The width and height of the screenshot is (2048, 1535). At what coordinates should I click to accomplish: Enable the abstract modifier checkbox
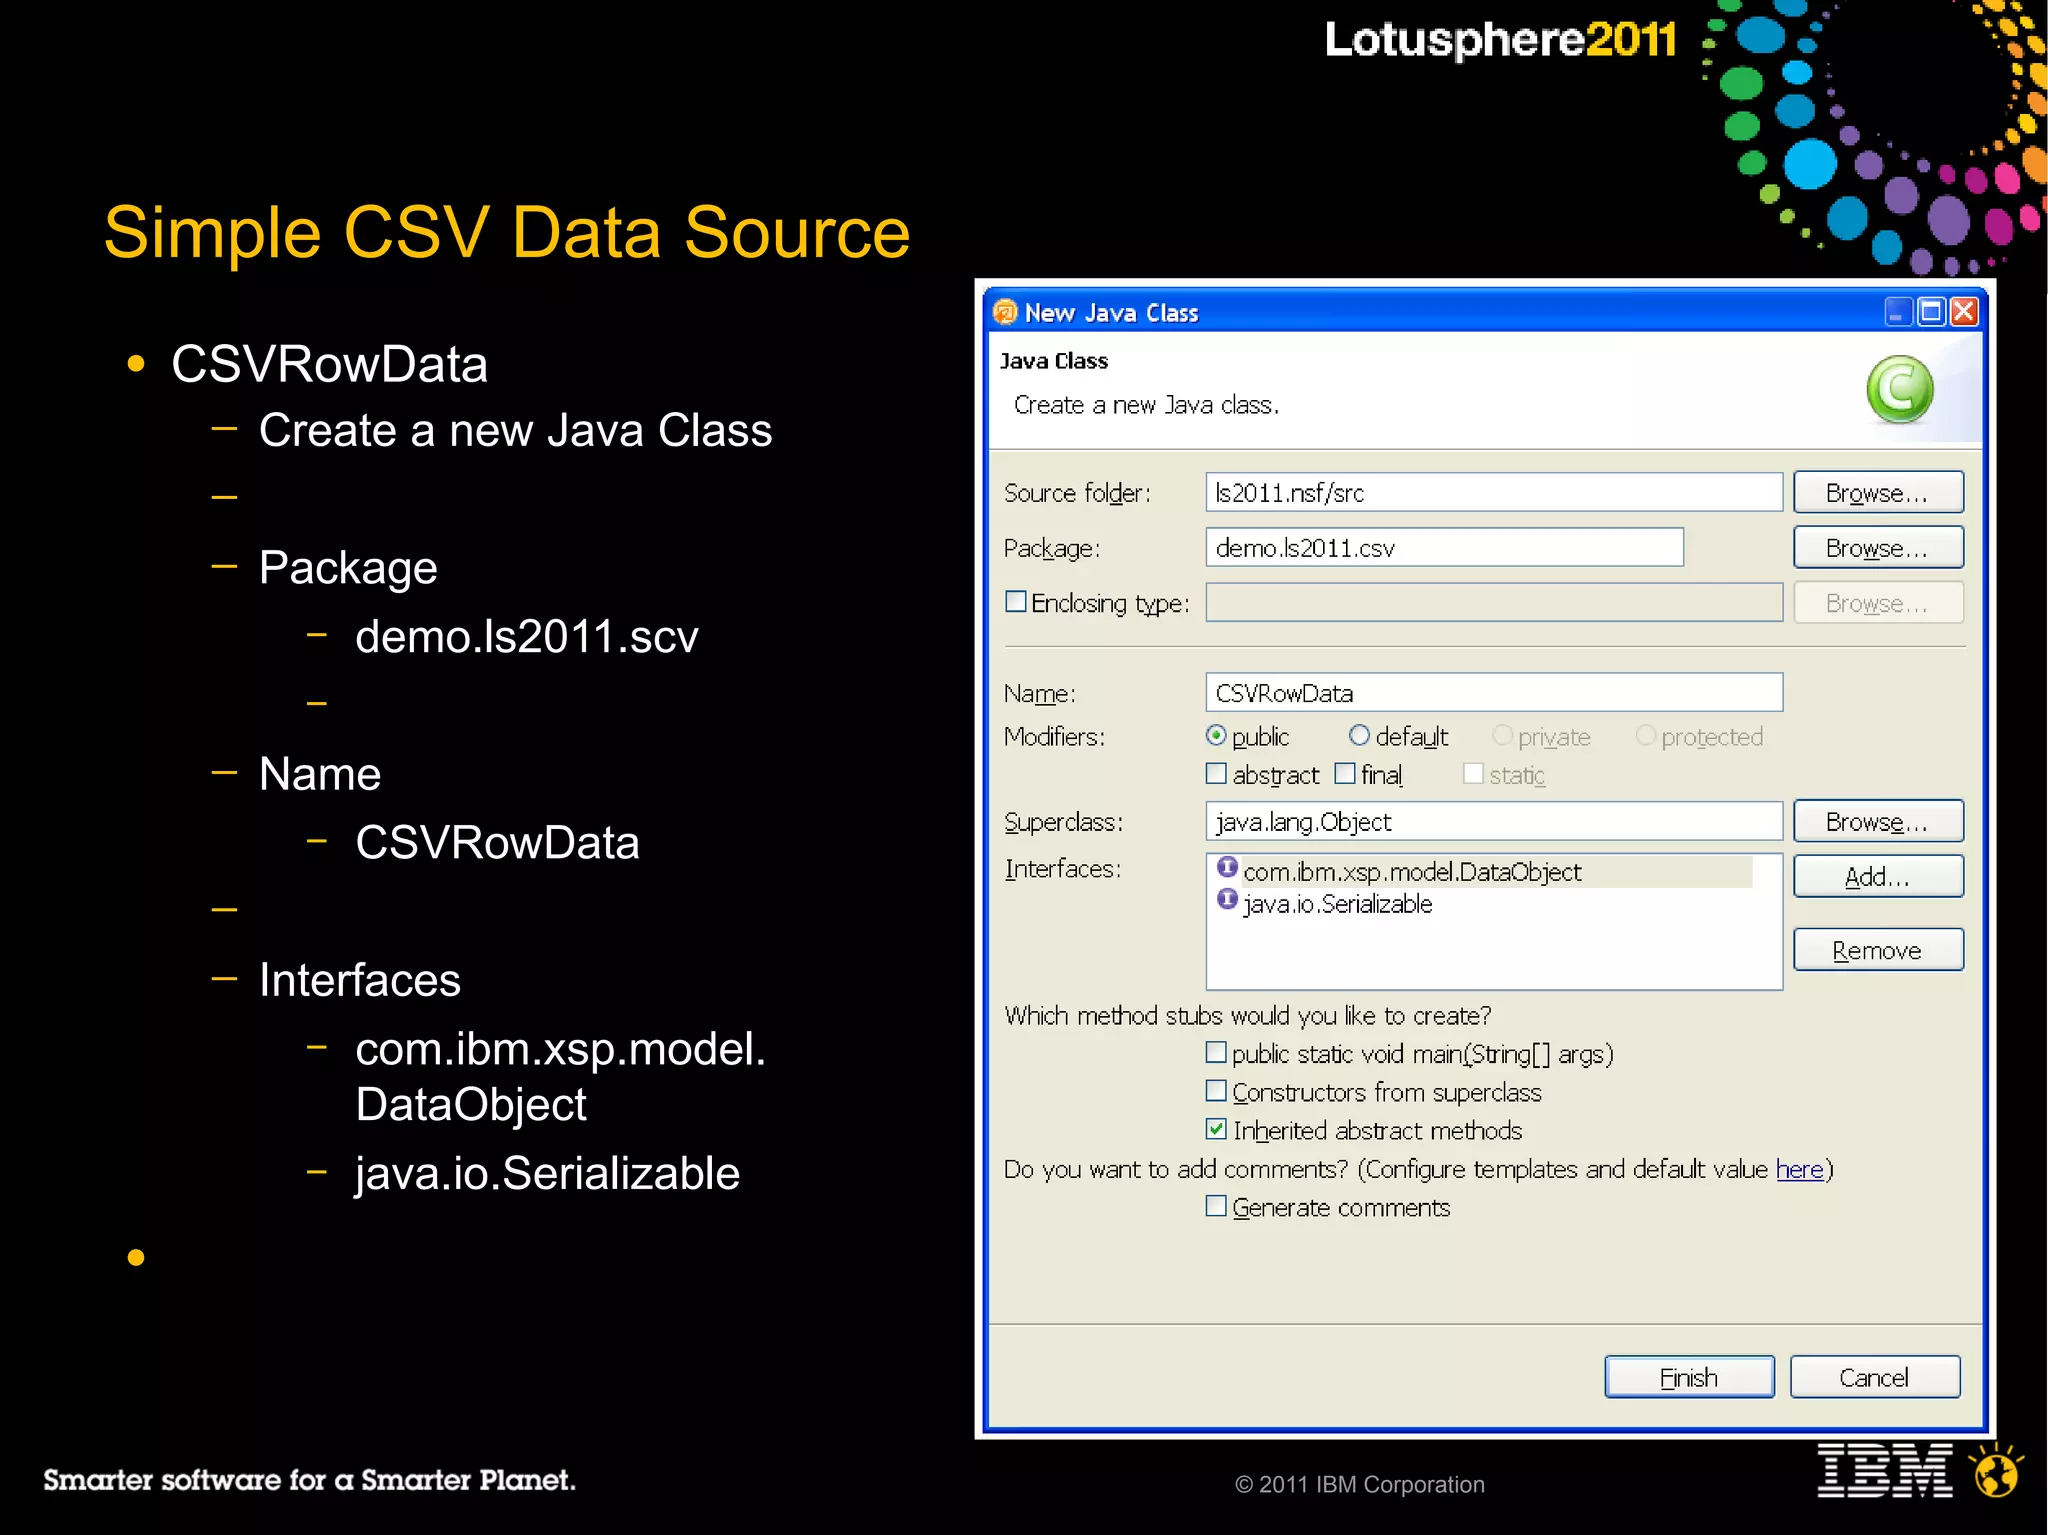coord(1216,773)
